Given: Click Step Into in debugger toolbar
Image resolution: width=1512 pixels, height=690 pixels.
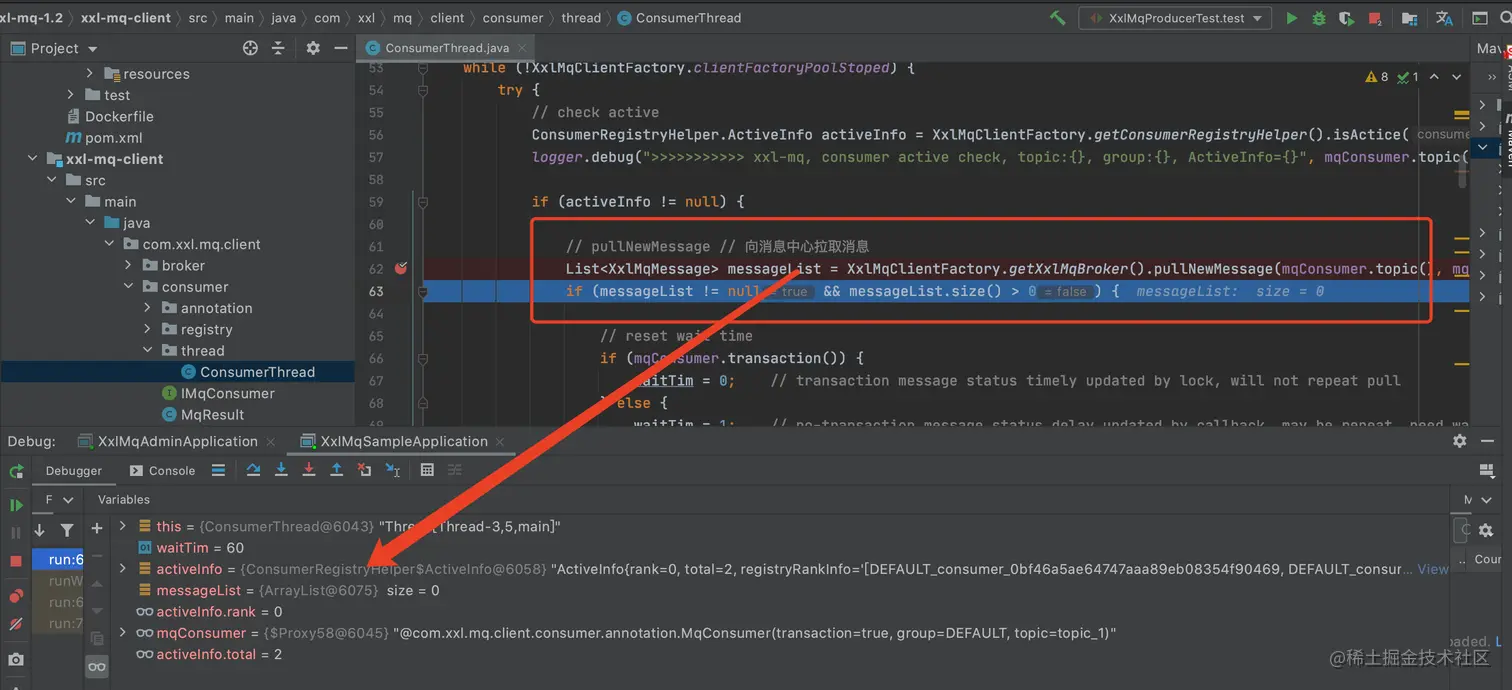Looking at the screenshot, I should point(281,470).
